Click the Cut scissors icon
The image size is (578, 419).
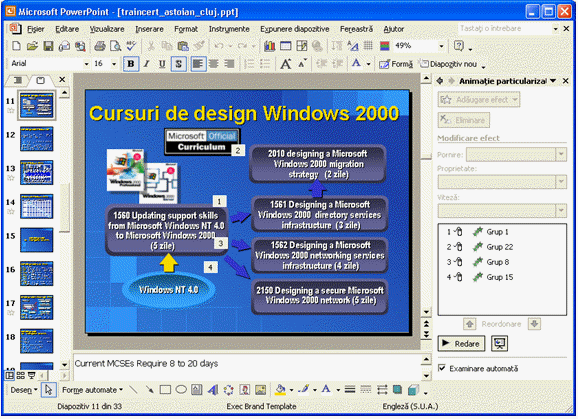pos(151,46)
